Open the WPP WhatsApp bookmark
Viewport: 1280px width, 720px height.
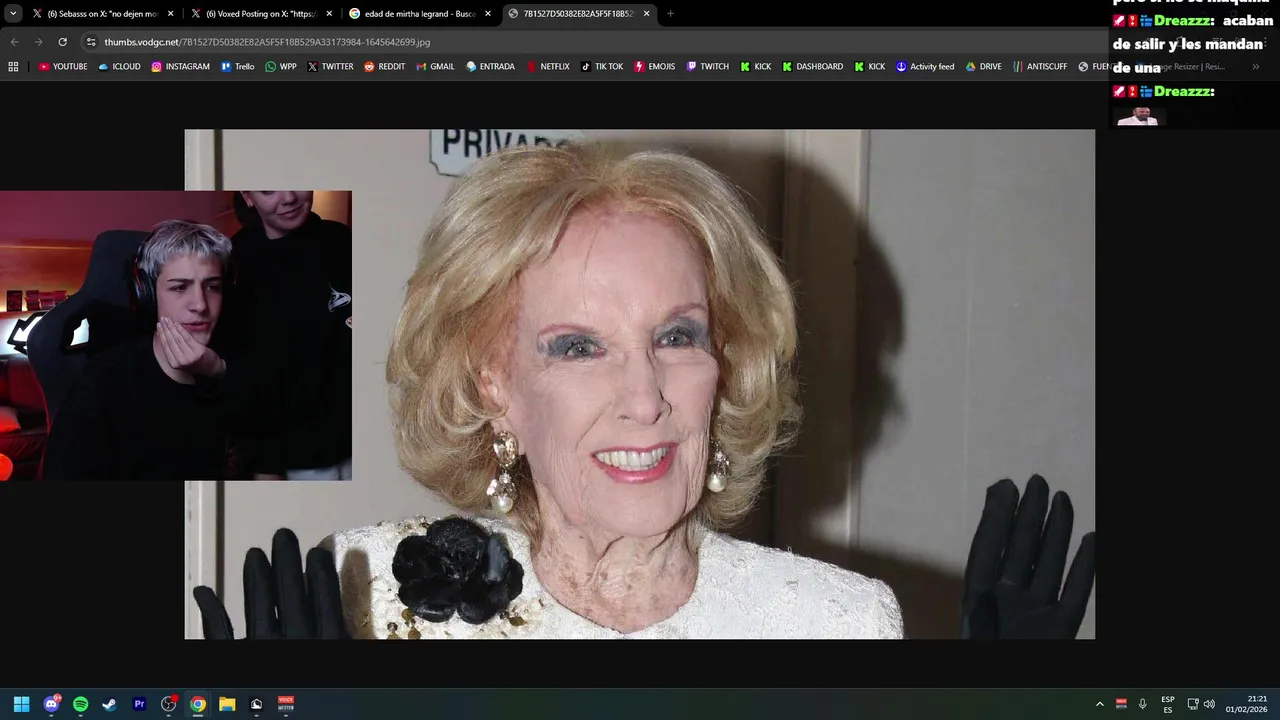pos(281,67)
